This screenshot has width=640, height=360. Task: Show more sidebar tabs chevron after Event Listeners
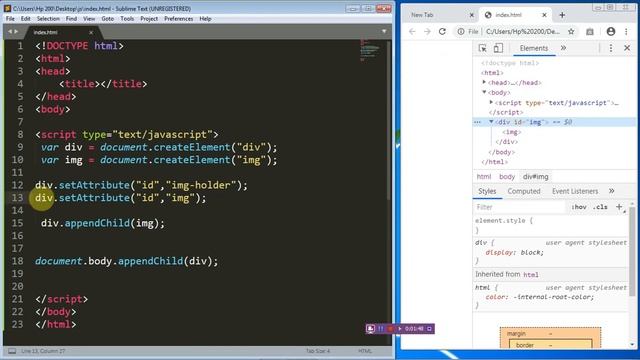pos(611,191)
